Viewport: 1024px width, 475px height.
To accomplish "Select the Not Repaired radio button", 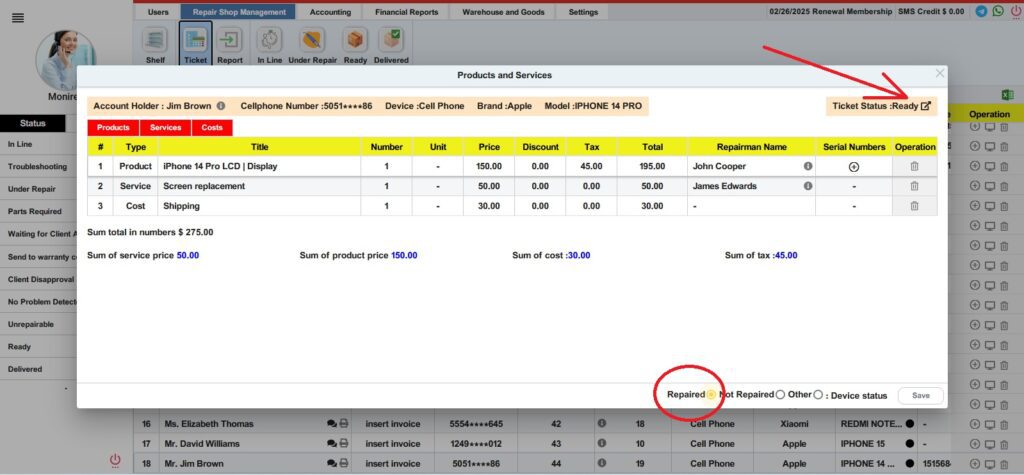I will (x=780, y=395).
